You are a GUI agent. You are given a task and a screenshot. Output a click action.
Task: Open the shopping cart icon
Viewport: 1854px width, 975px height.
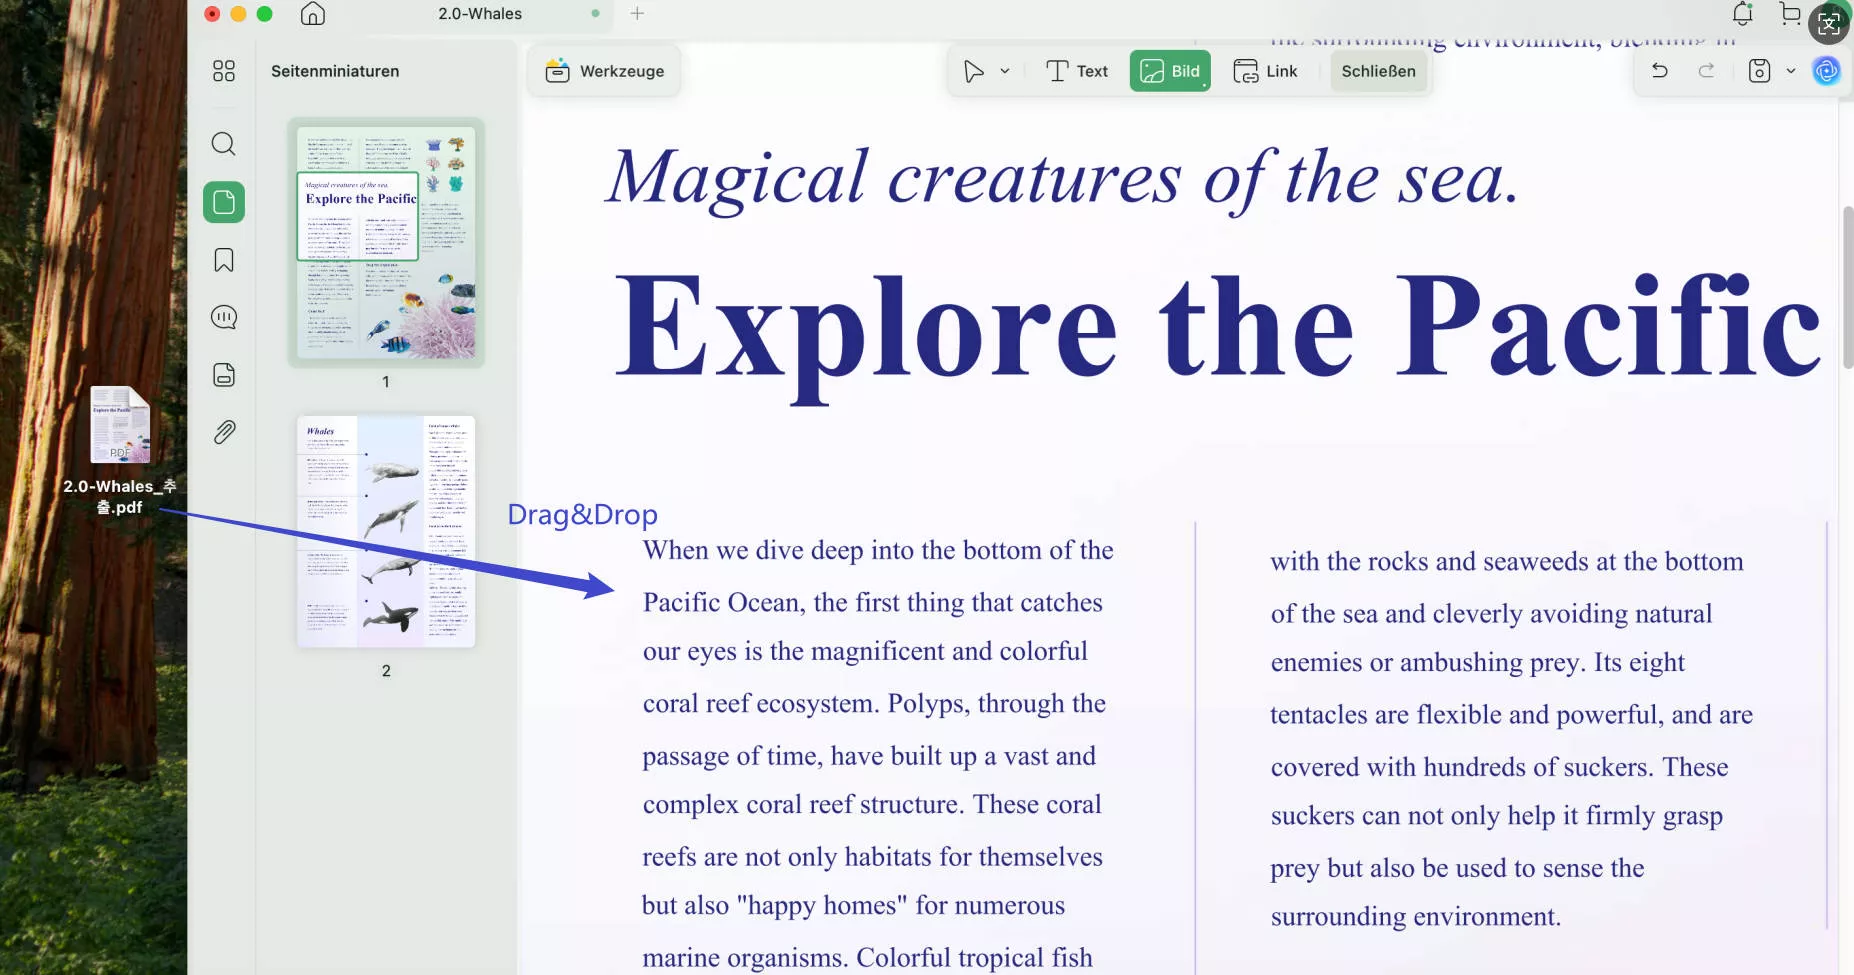point(1790,13)
